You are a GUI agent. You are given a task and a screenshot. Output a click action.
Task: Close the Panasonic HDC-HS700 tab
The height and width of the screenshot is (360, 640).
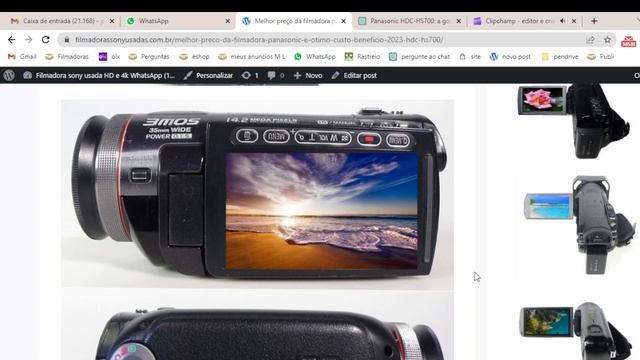[x=459, y=21]
